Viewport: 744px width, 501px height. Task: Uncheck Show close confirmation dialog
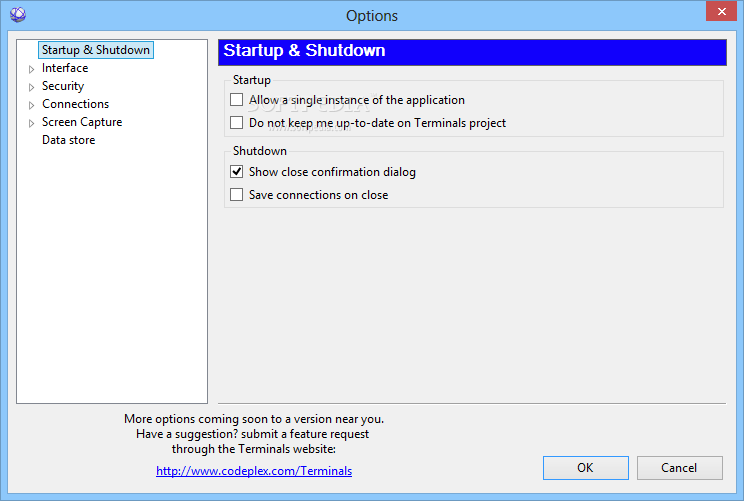pos(236,171)
